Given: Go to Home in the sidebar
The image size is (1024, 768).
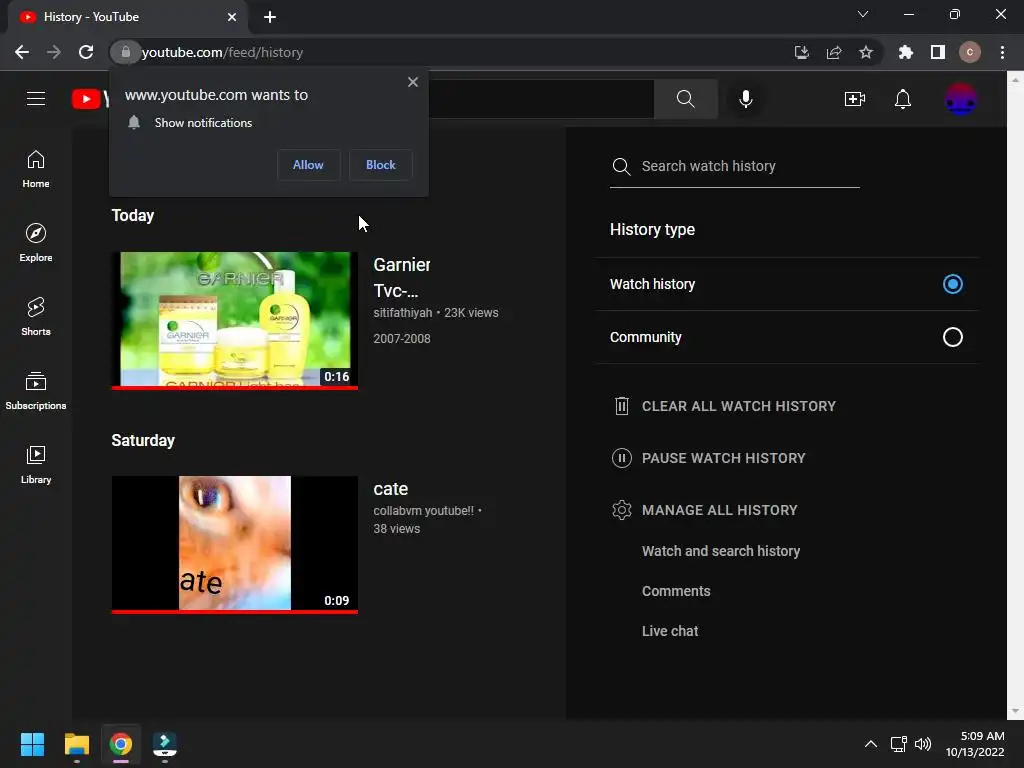Looking at the screenshot, I should [x=36, y=168].
